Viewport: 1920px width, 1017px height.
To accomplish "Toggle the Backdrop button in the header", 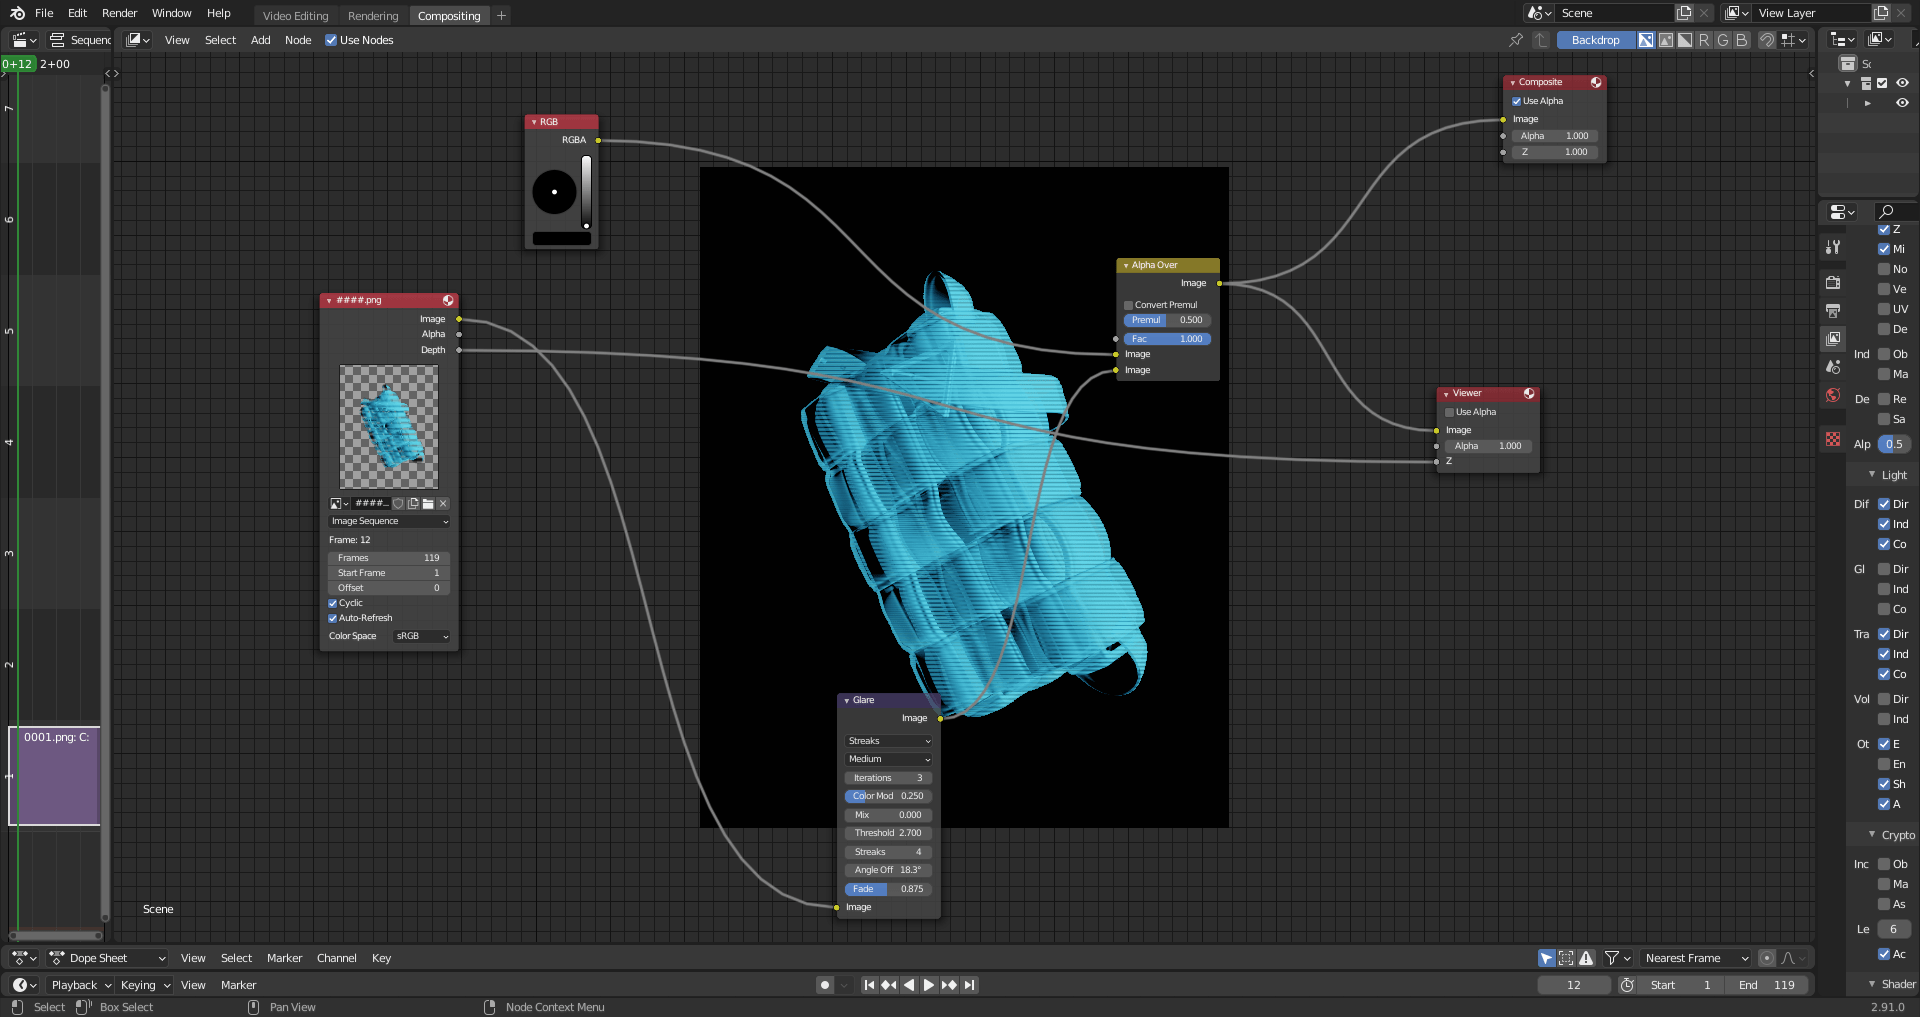I will 1594,40.
